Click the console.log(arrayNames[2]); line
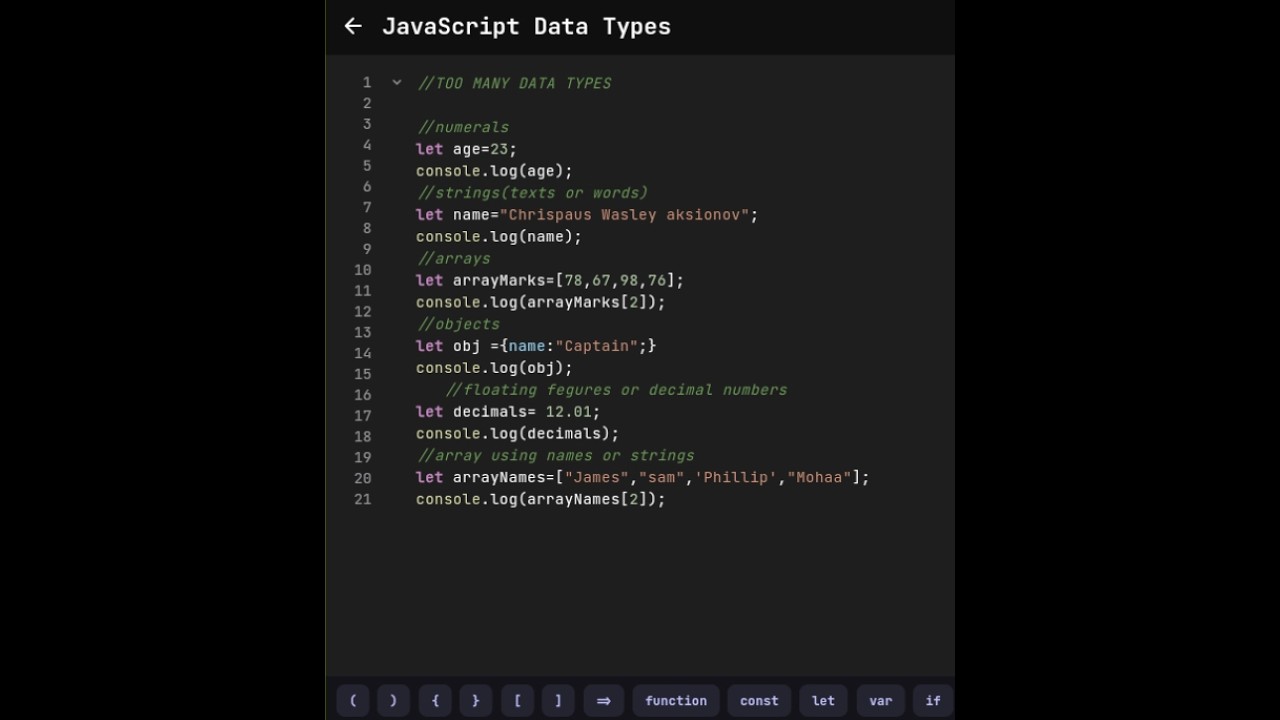 (540, 499)
